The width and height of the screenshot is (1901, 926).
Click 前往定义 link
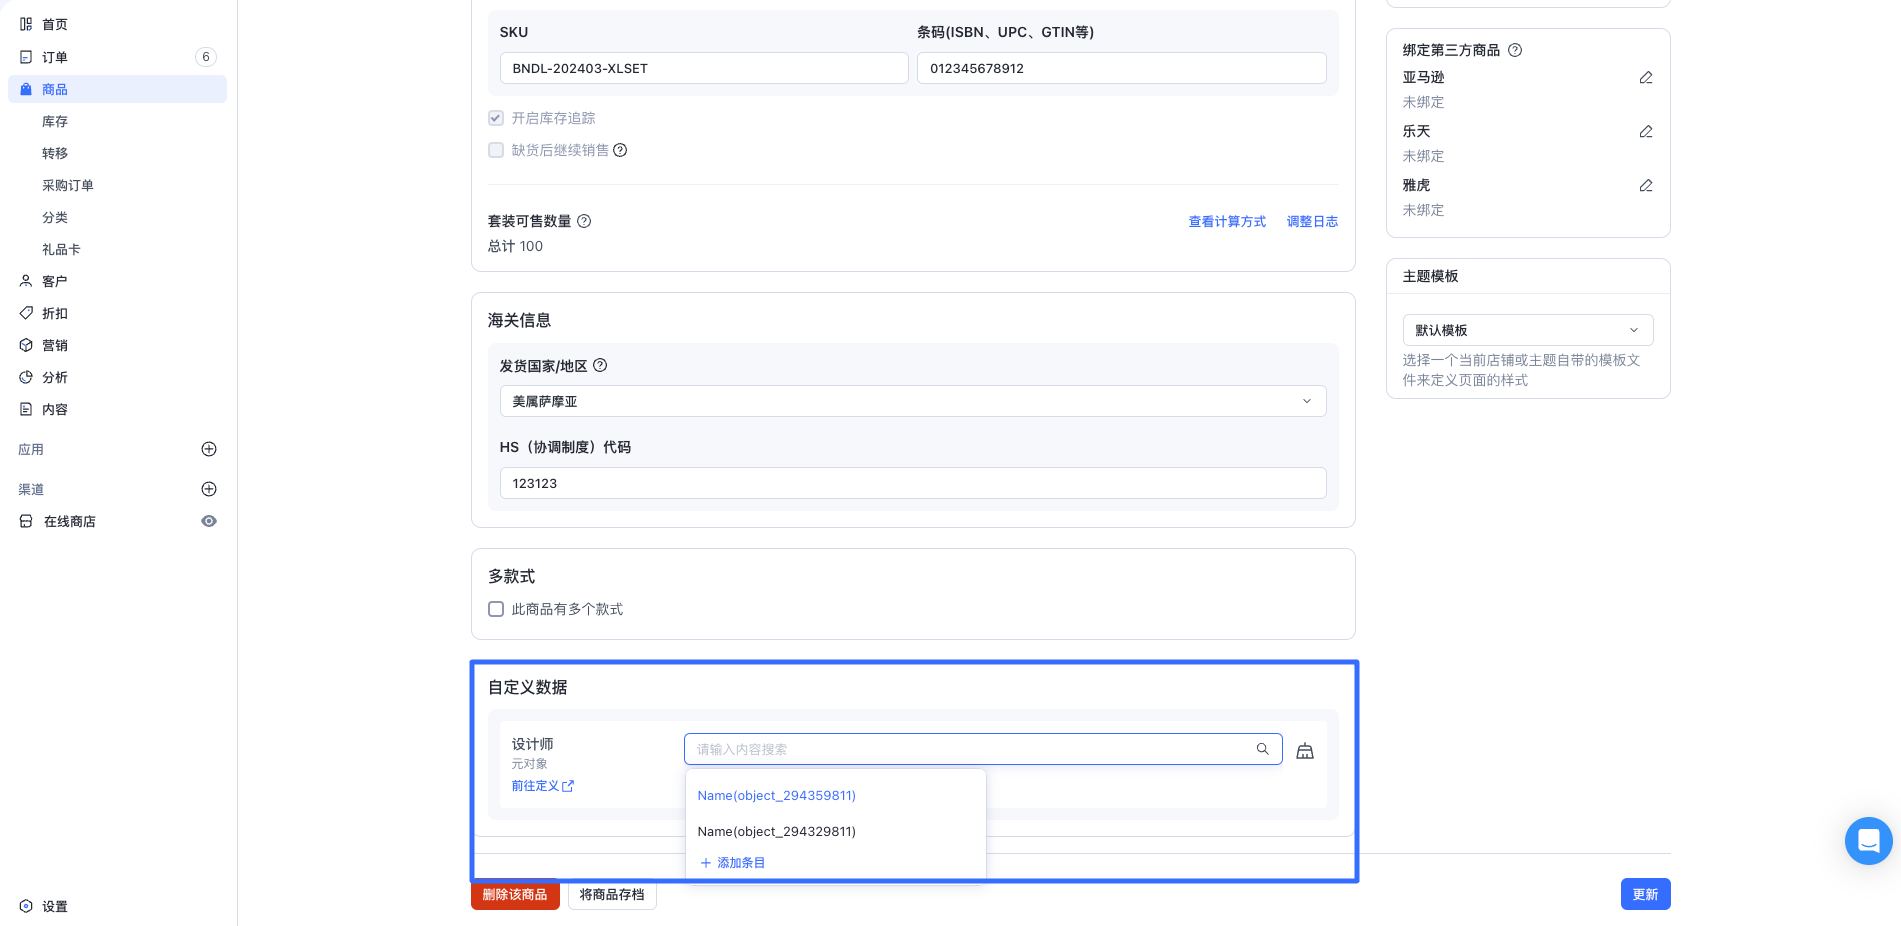coord(535,786)
